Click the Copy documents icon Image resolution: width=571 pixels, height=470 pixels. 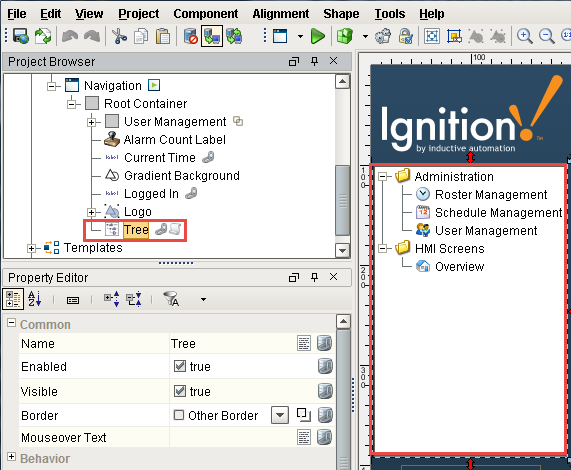141,36
